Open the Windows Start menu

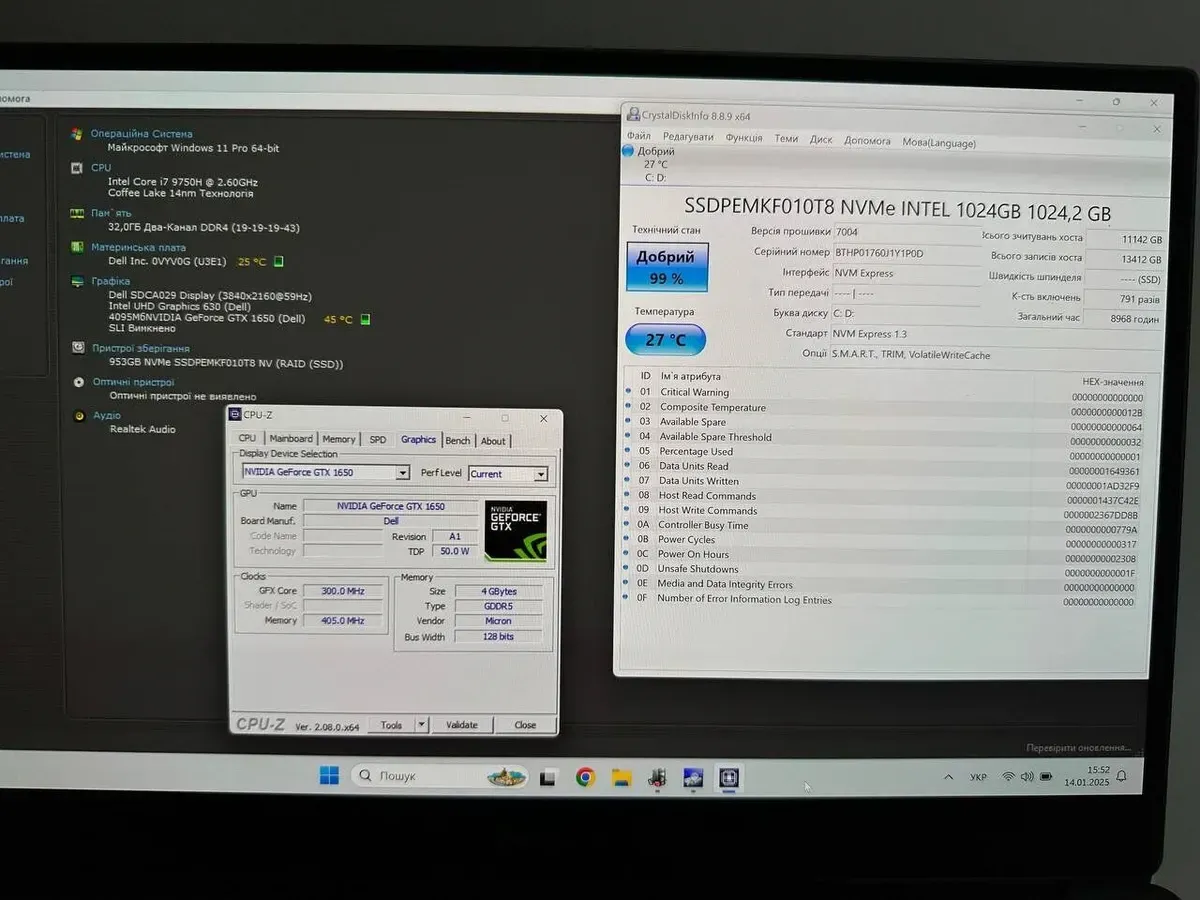(x=329, y=776)
